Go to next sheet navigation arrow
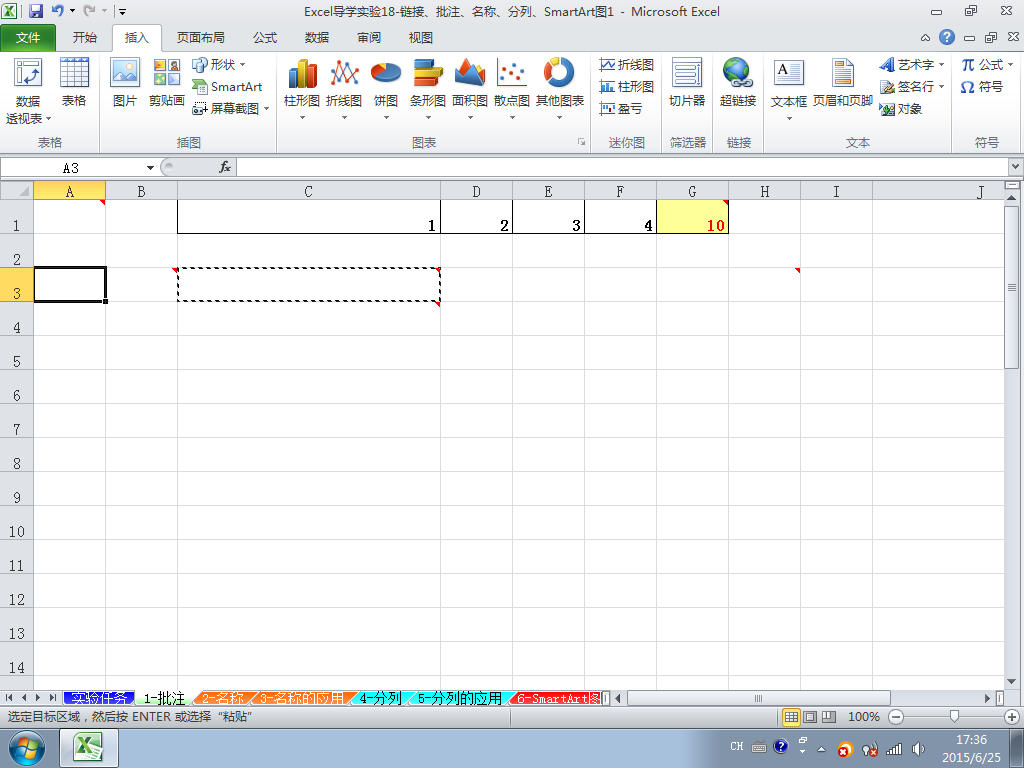Image resolution: width=1024 pixels, height=768 pixels. [x=38, y=698]
